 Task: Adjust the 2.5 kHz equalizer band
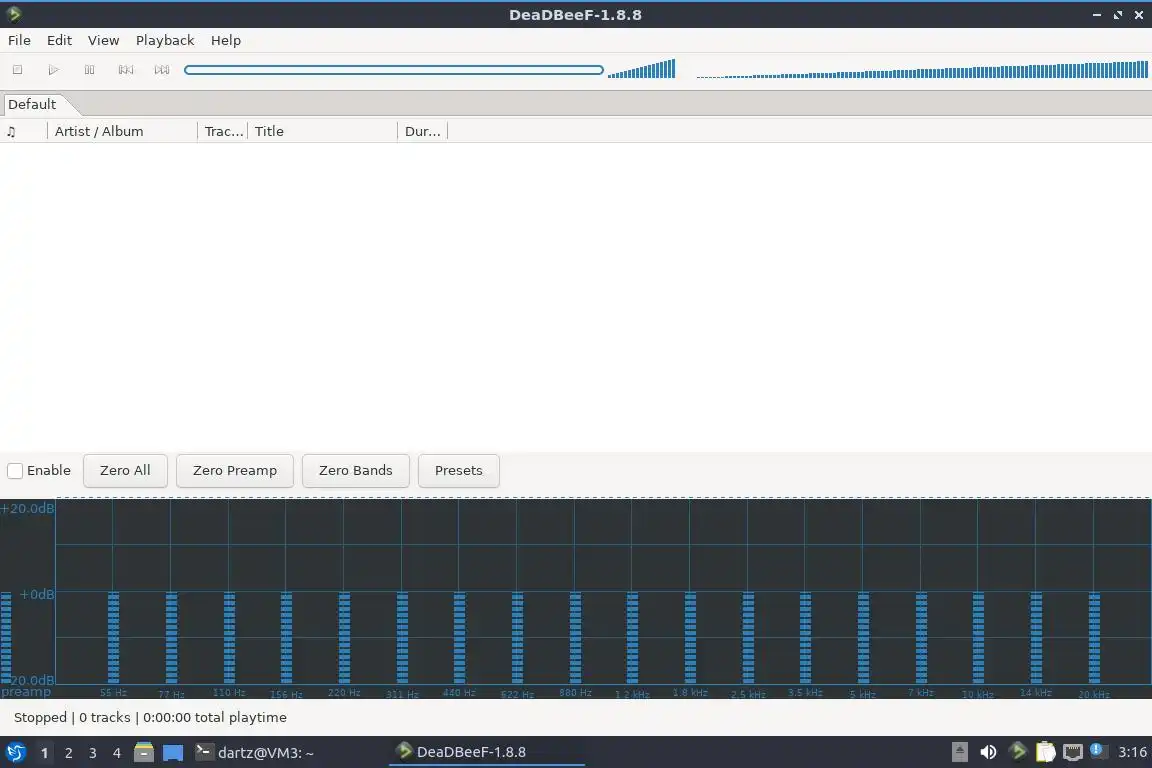[x=748, y=638]
